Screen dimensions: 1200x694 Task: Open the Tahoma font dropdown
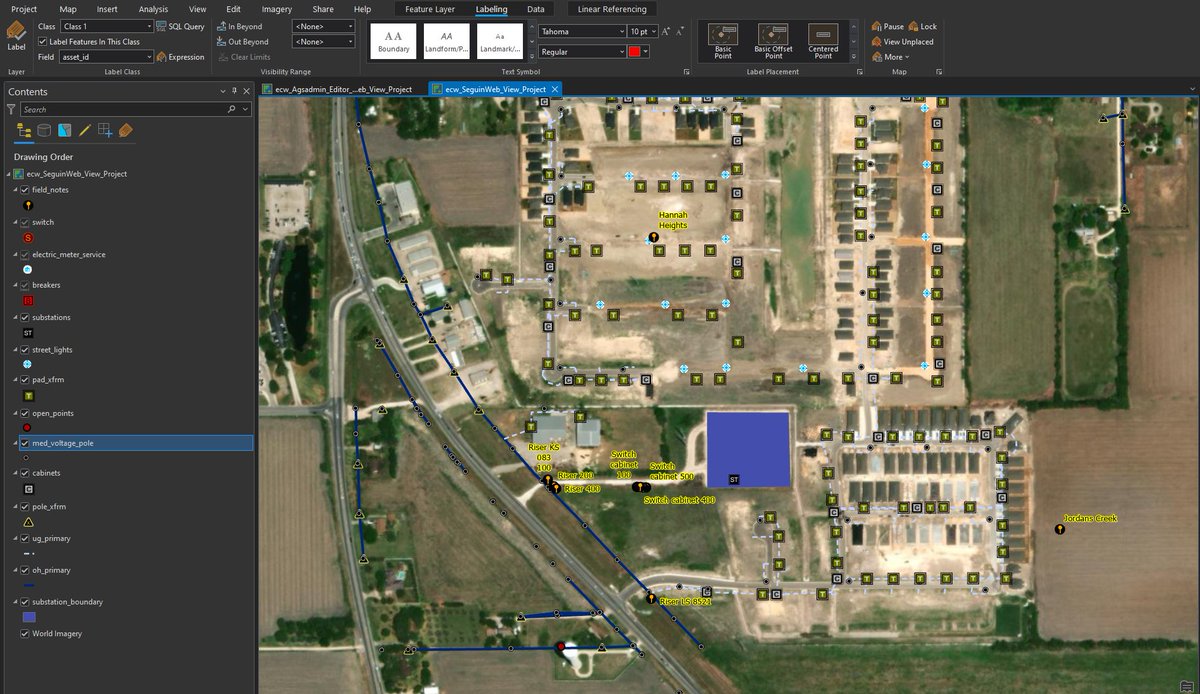[x=582, y=32]
